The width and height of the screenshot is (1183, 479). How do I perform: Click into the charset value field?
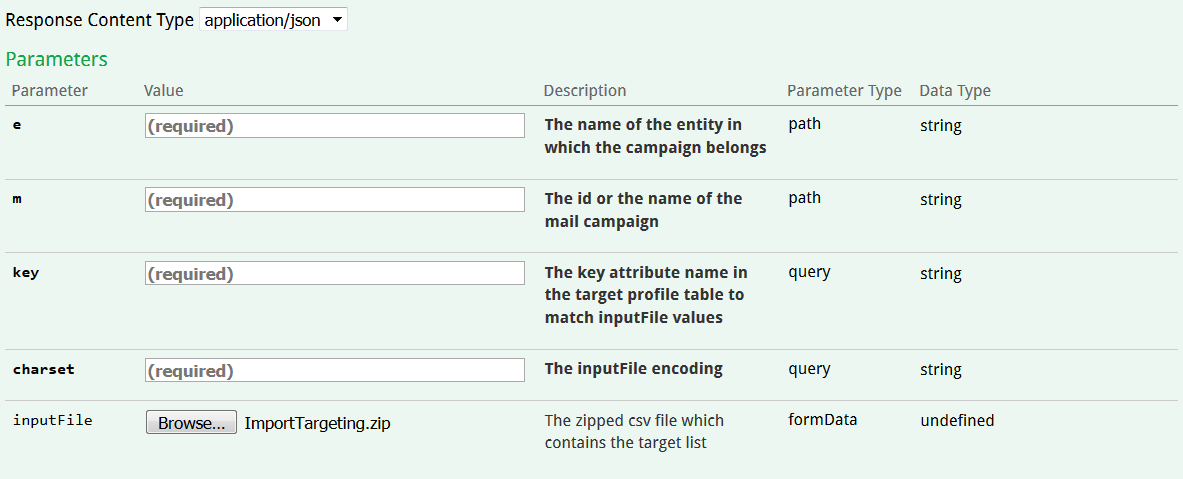335,370
